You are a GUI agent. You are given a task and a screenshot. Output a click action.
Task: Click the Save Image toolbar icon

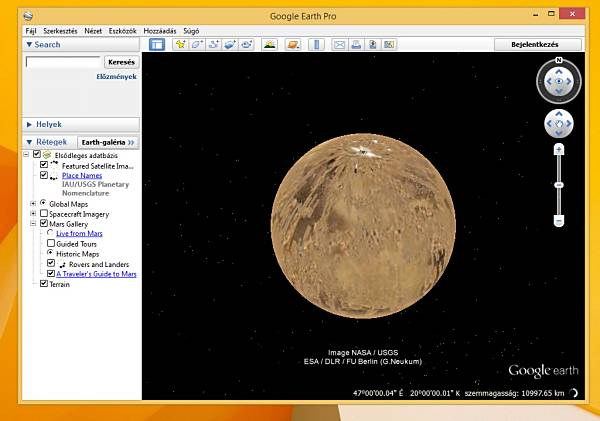372,44
